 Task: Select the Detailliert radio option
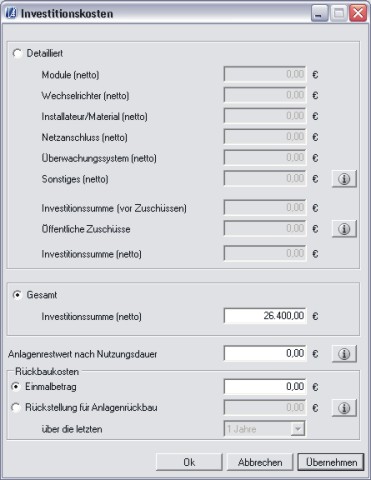pyautogui.click(x=17, y=53)
